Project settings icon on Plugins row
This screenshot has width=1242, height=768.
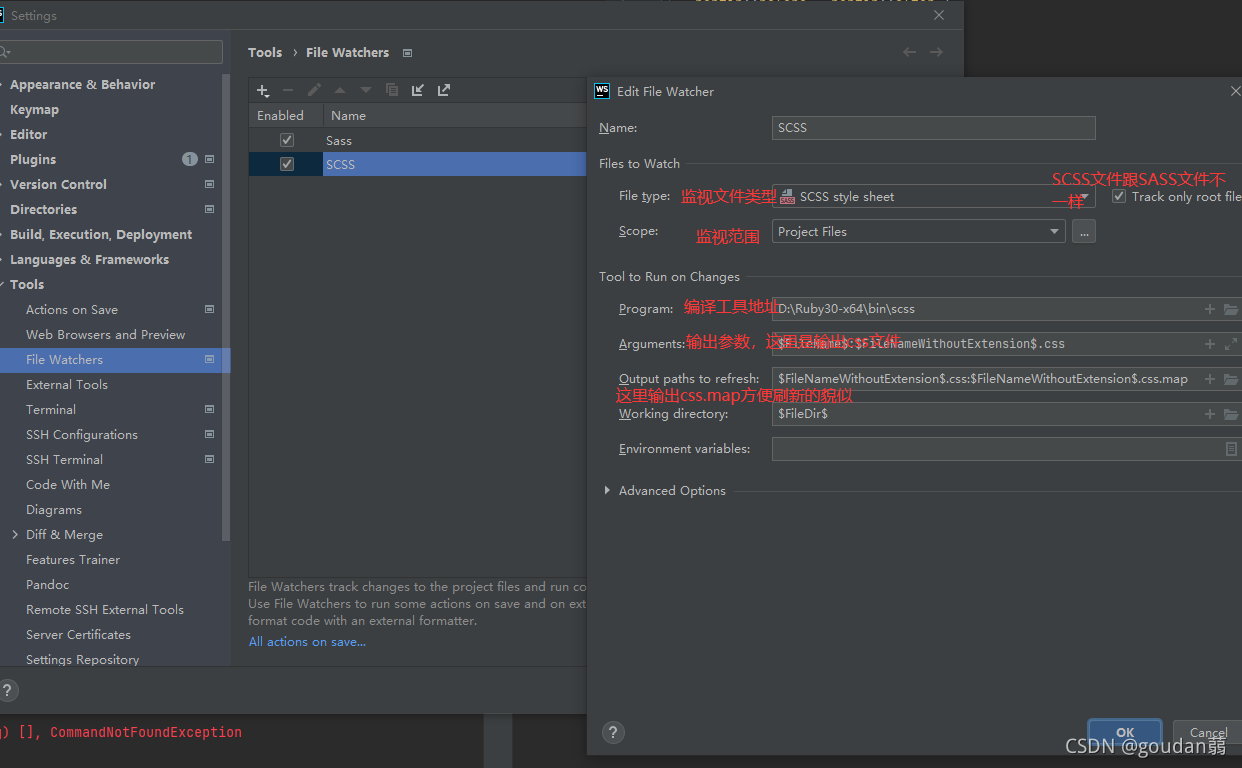[209, 159]
